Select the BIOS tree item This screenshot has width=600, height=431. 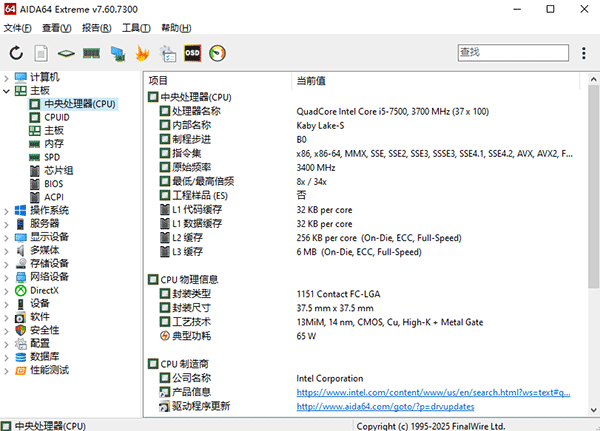coord(54,184)
